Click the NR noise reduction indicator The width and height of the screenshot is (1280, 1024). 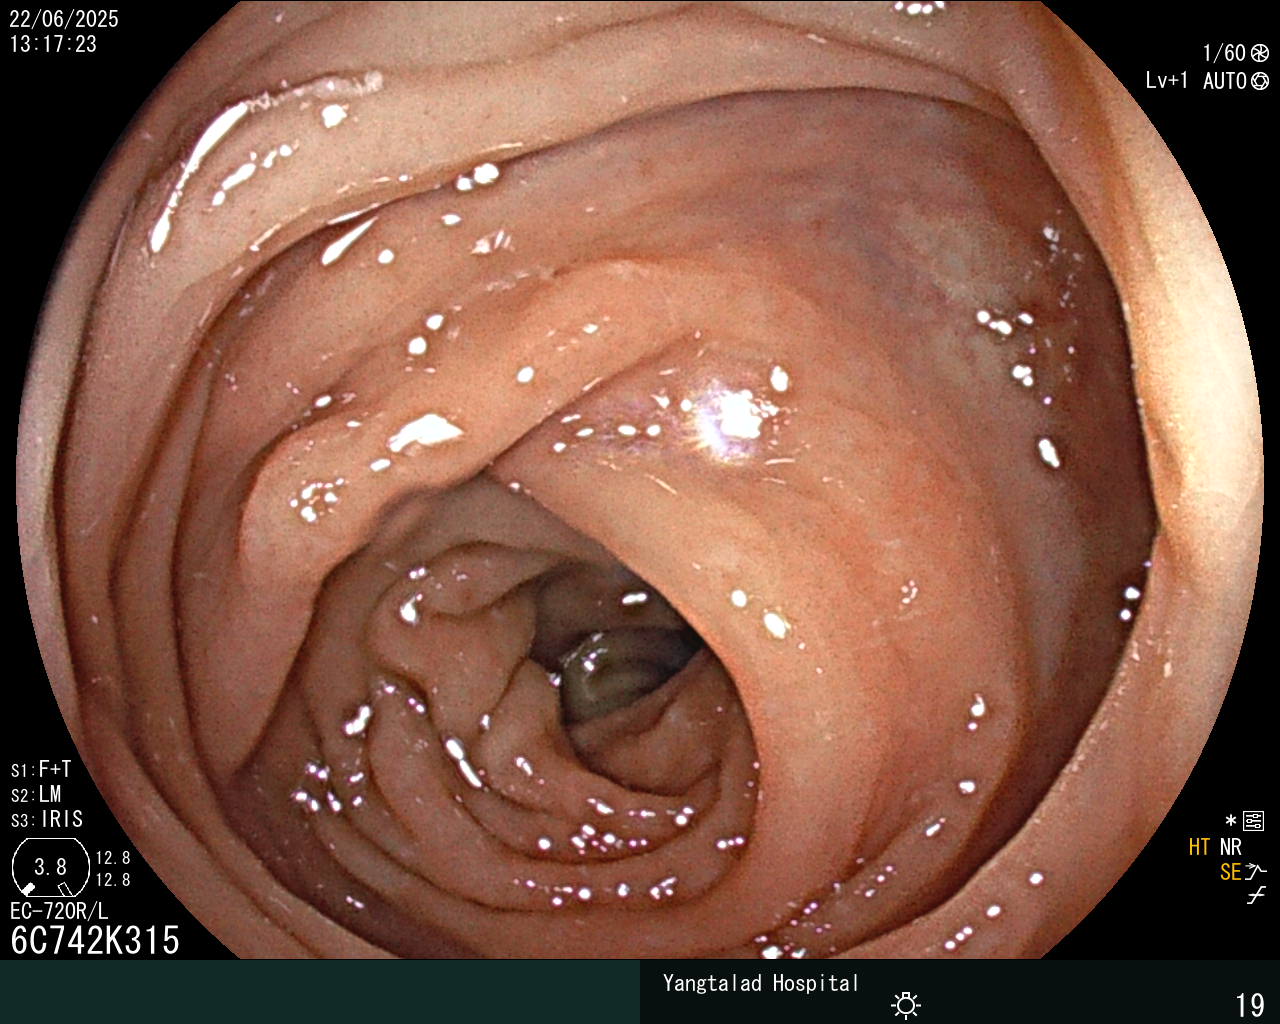[x=1231, y=847]
